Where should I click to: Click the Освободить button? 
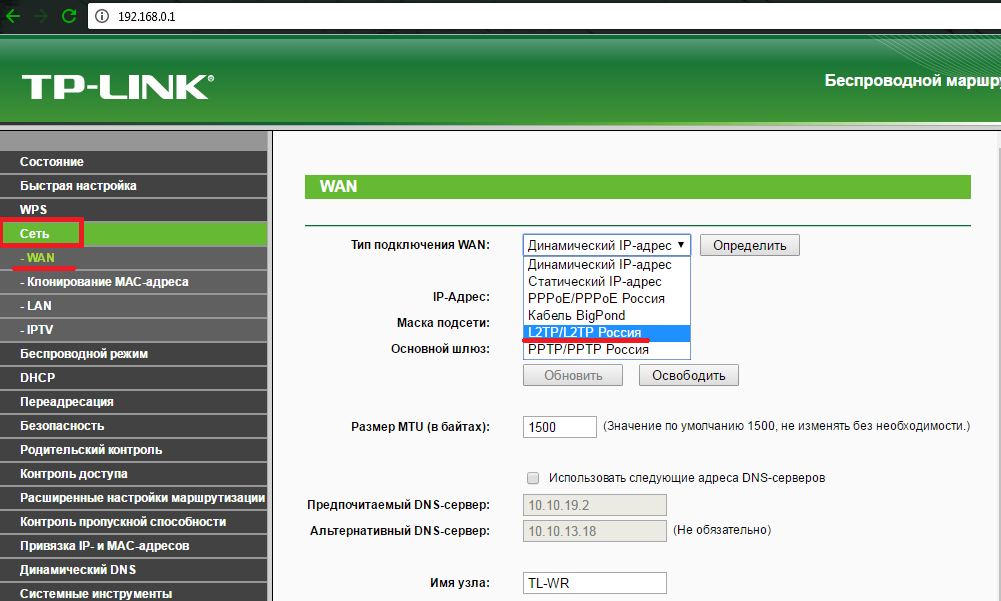[x=688, y=376]
